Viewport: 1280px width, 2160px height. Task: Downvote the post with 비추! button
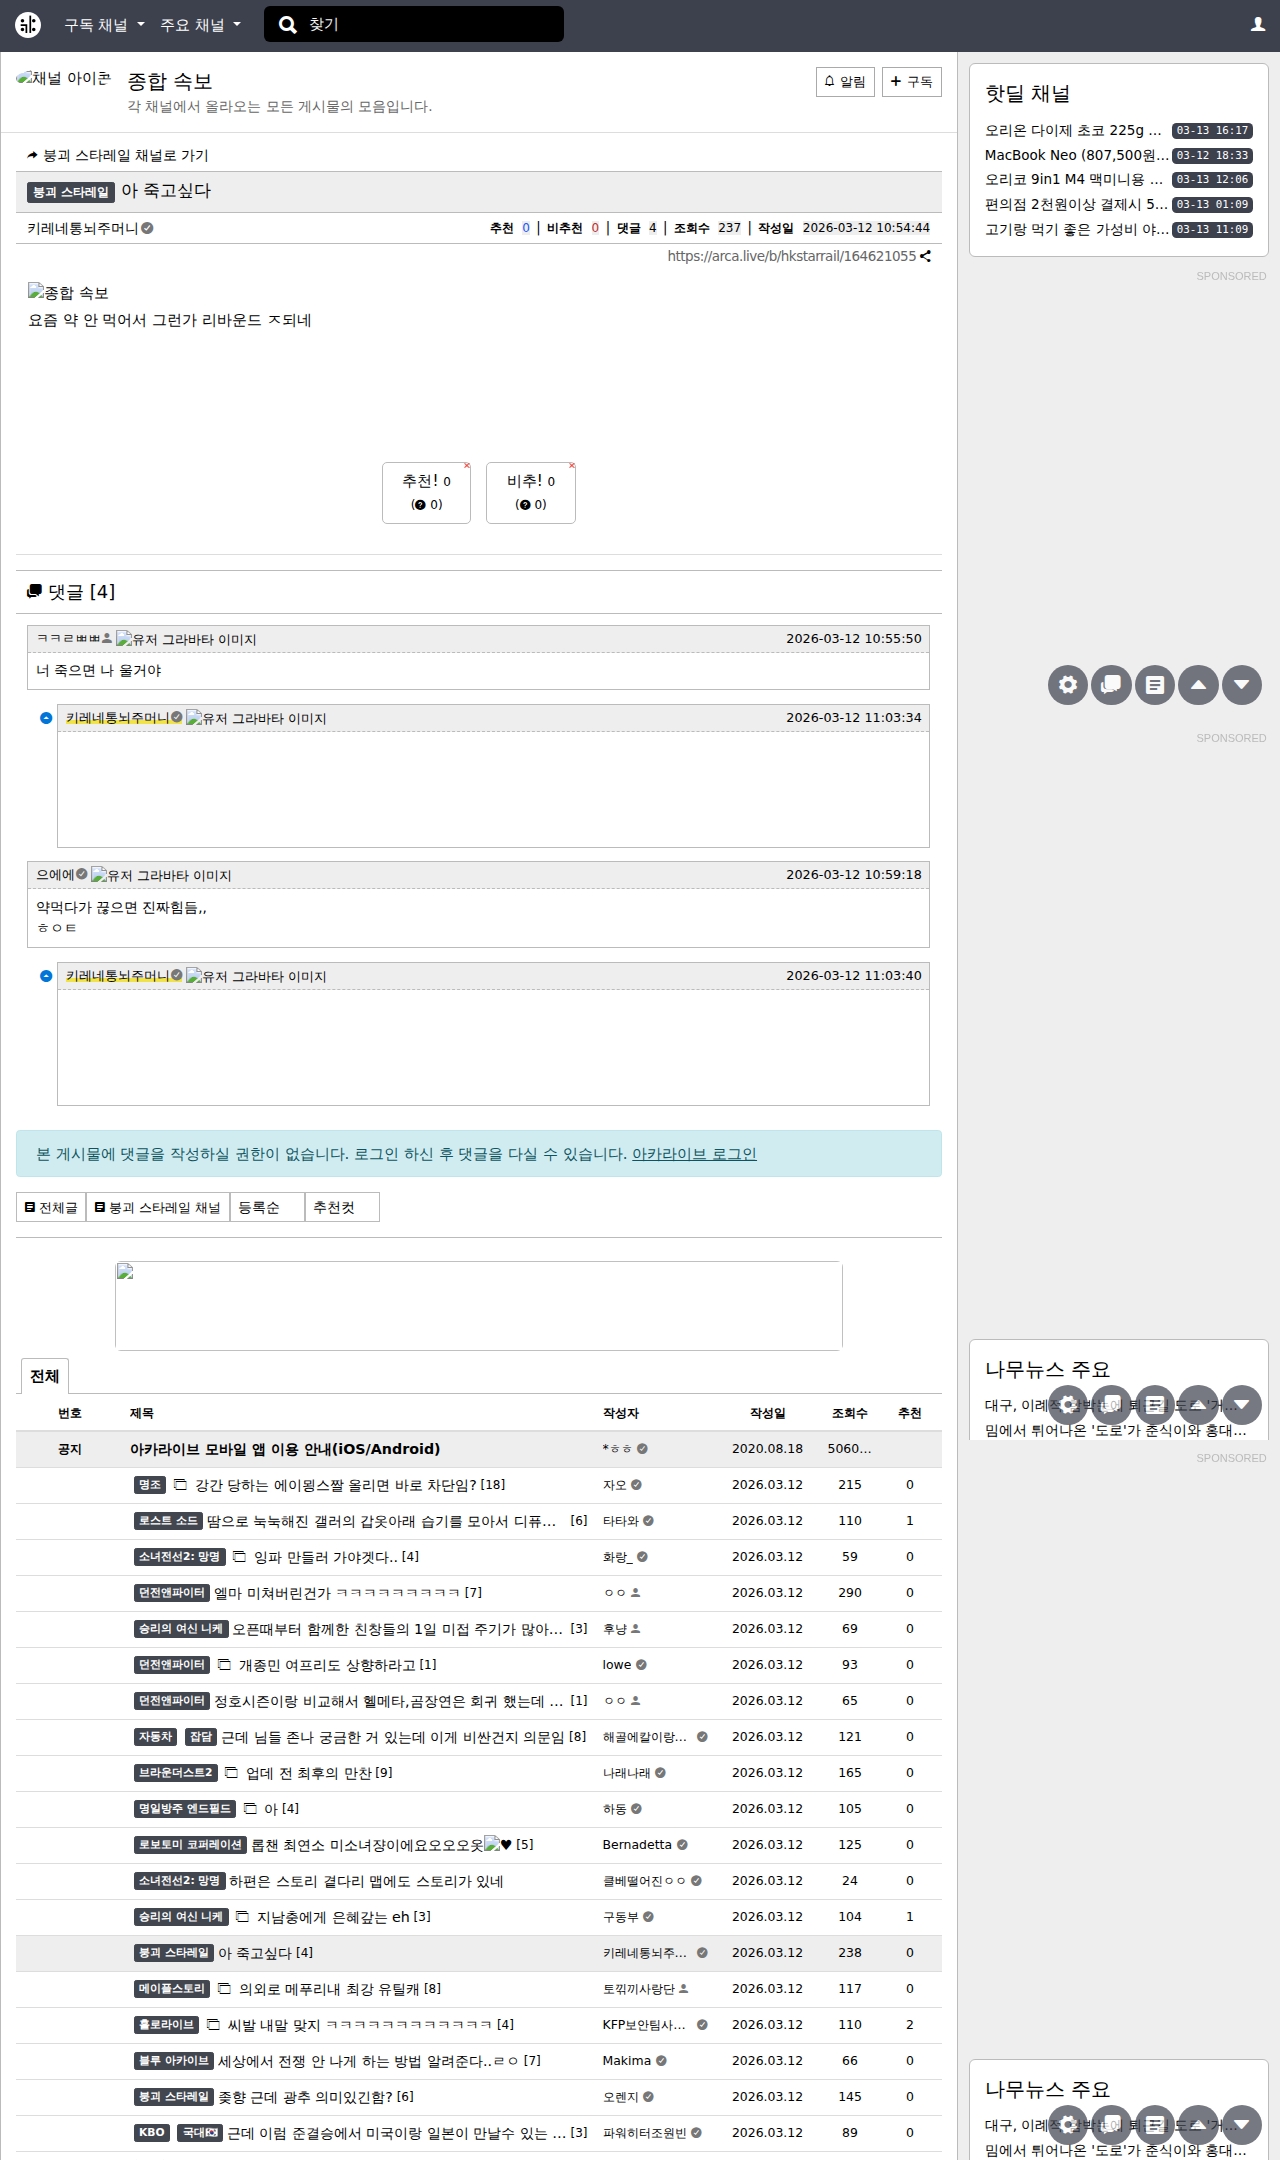(531, 492)
